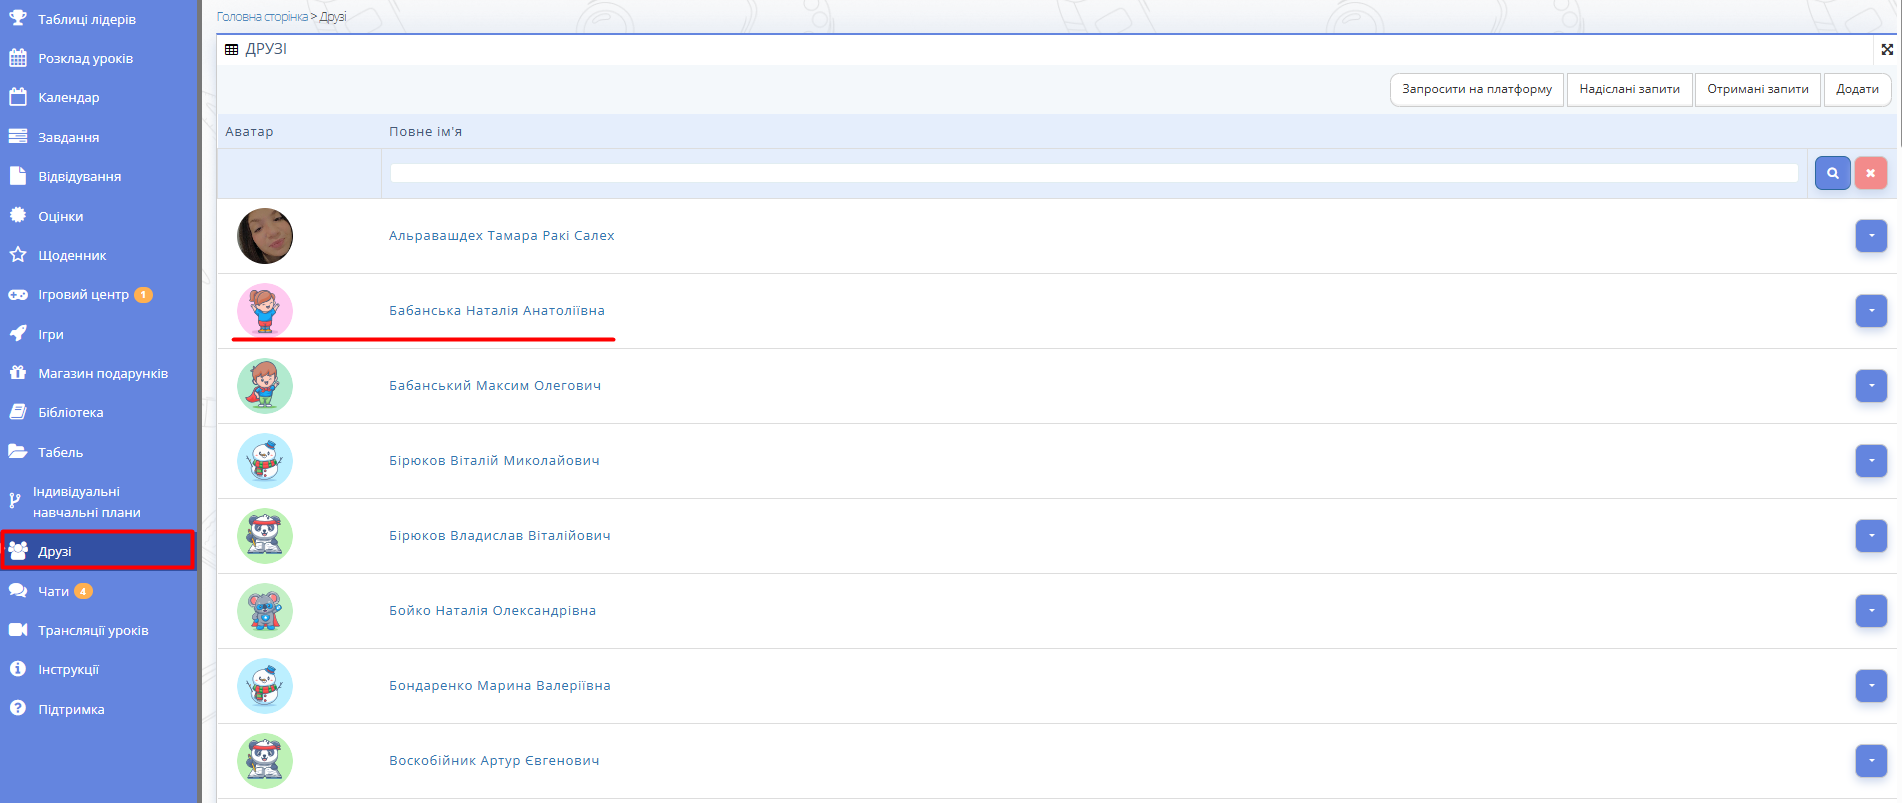Open Бірюков Віталій Миколайович profile link

click(x=494, y=461)
